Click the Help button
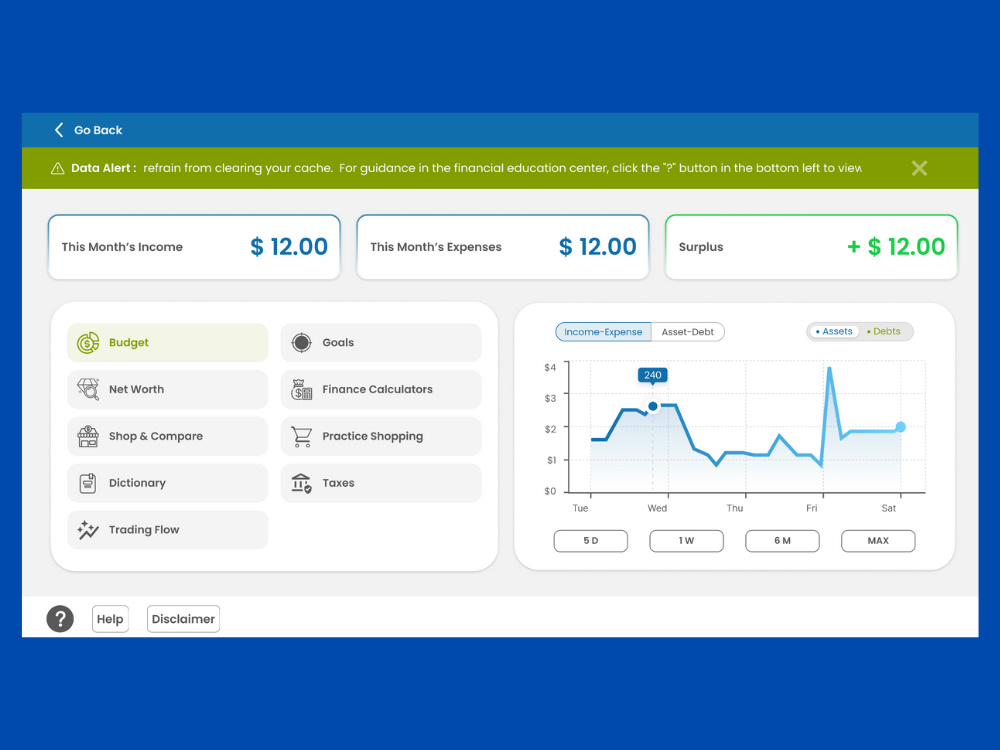Viewport: 1000px width, 750px height. 110,619
